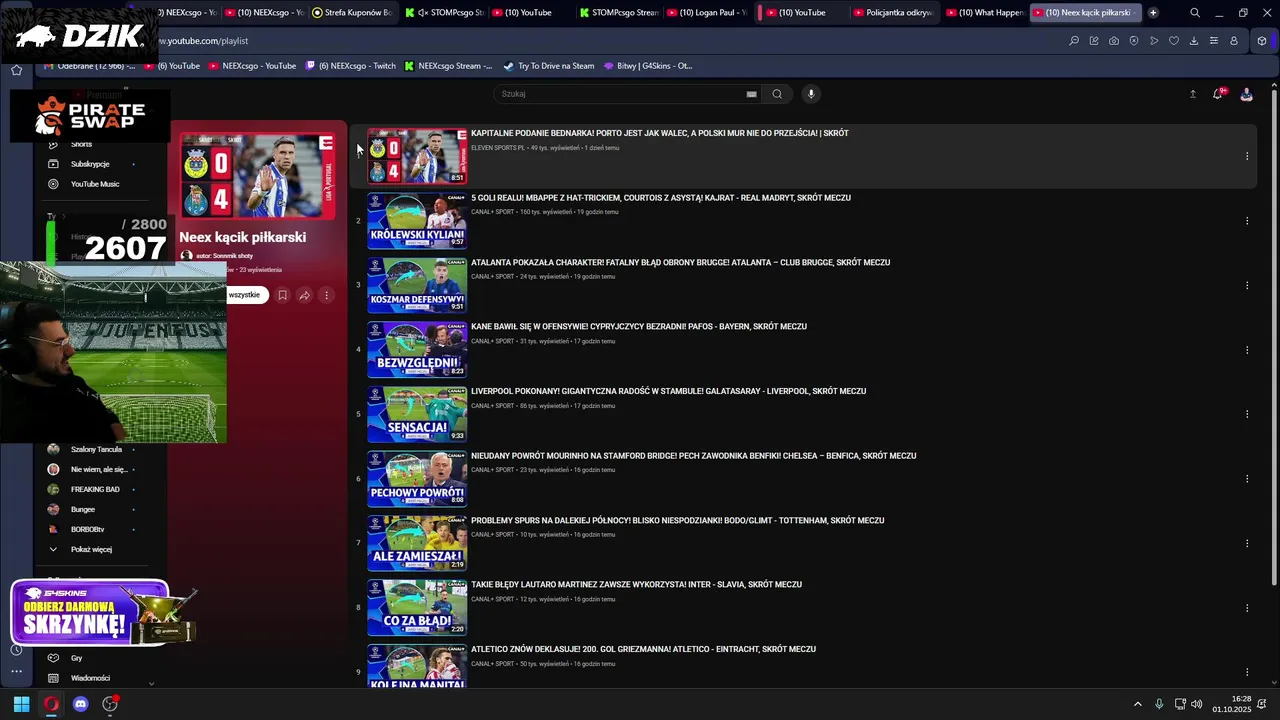Switch to the Logan Paul YouTube tab
Viewport: 1280px width, 720px height.
(707, 13)
